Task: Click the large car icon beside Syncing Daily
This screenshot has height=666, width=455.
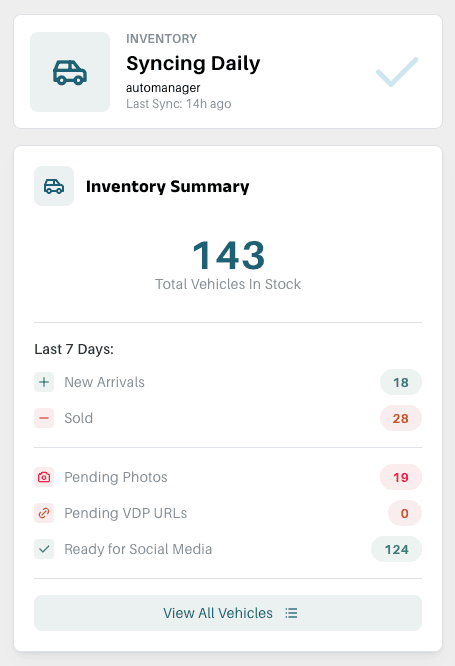Action: 70,72
